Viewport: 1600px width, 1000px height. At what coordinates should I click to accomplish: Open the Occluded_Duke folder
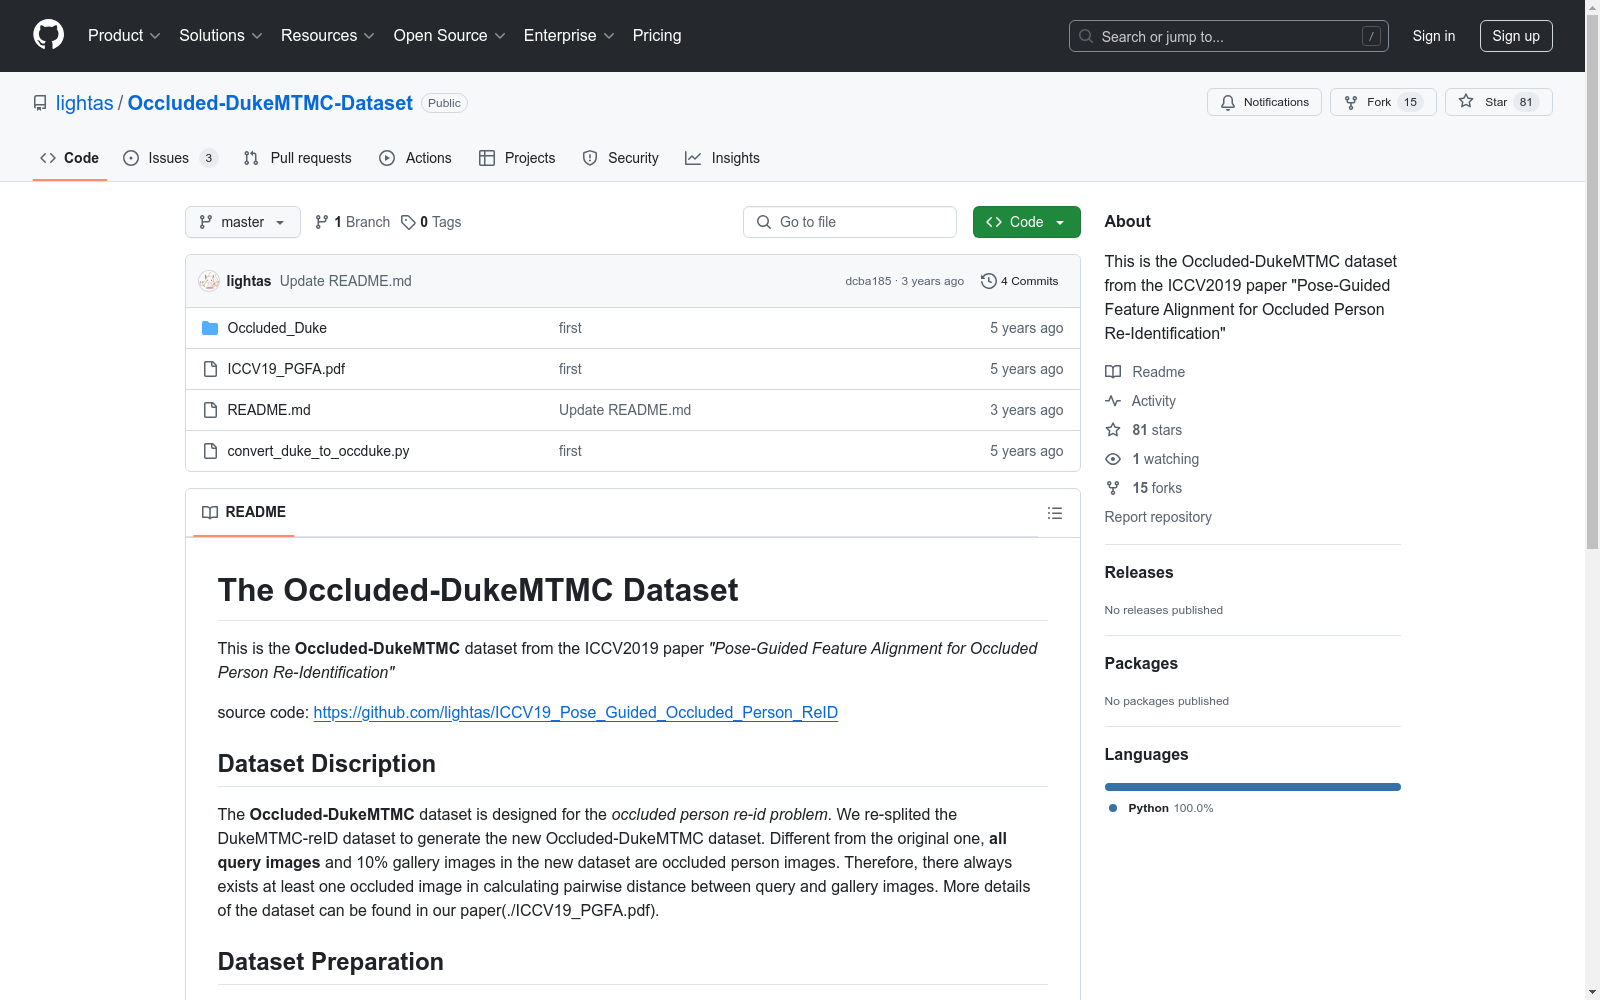(x=277, y=328)
